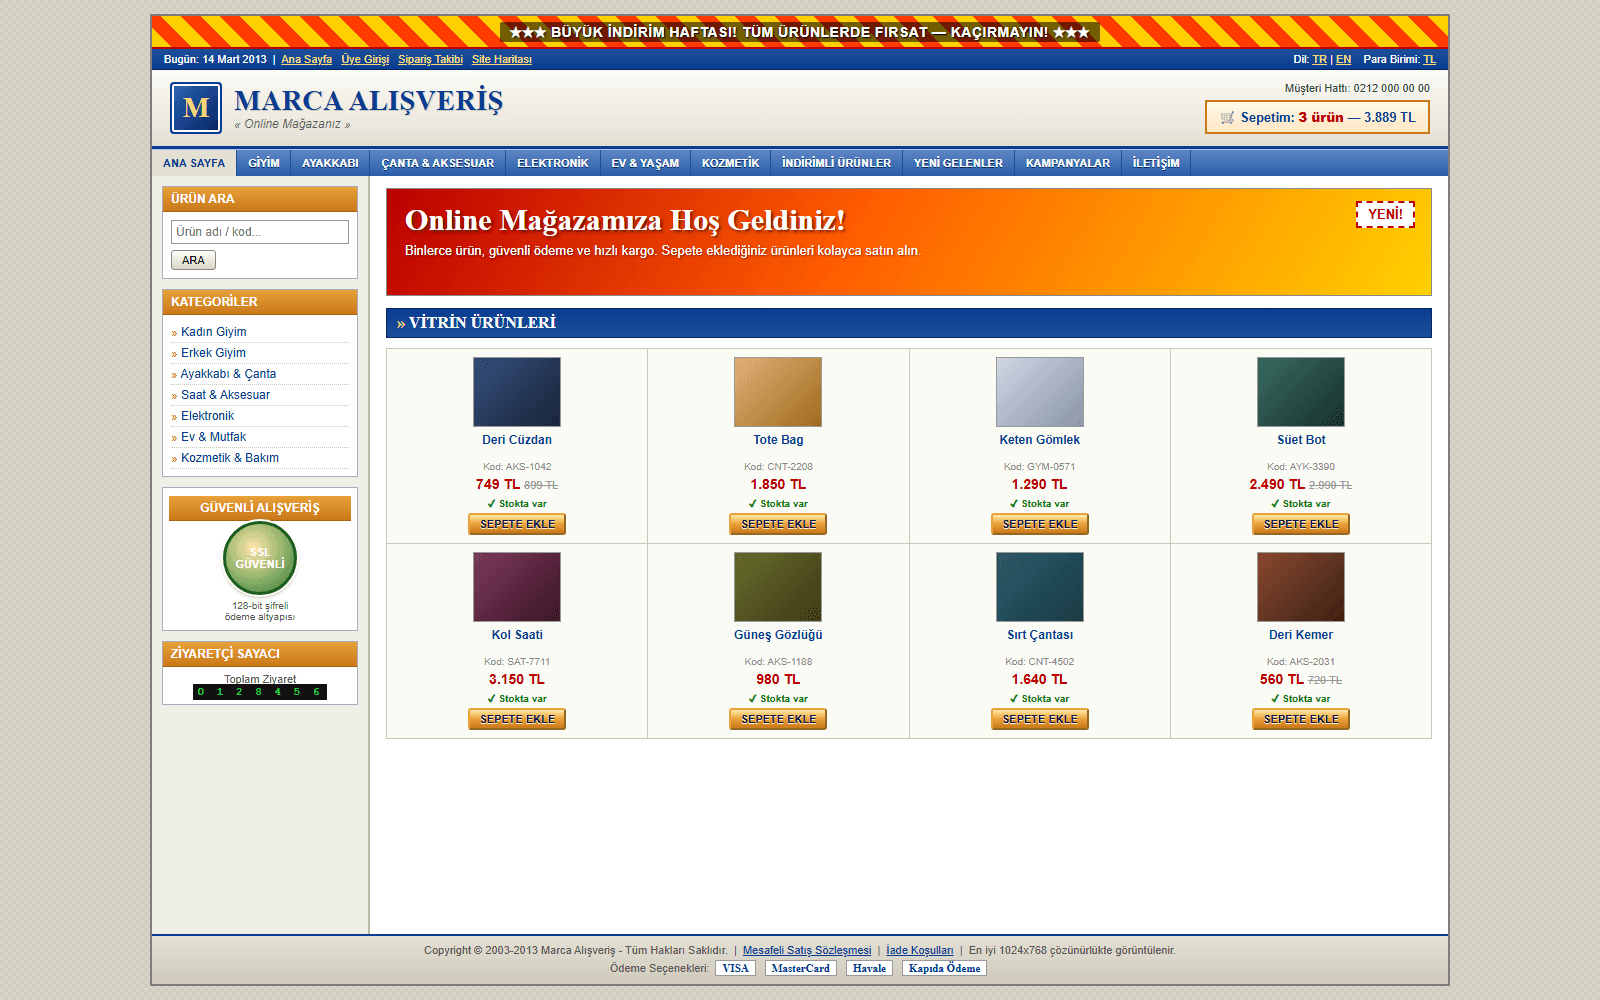Open the Deri Cüzdan product image
This screenshot has width=1600, height=1000.
(x=517, y=392)
